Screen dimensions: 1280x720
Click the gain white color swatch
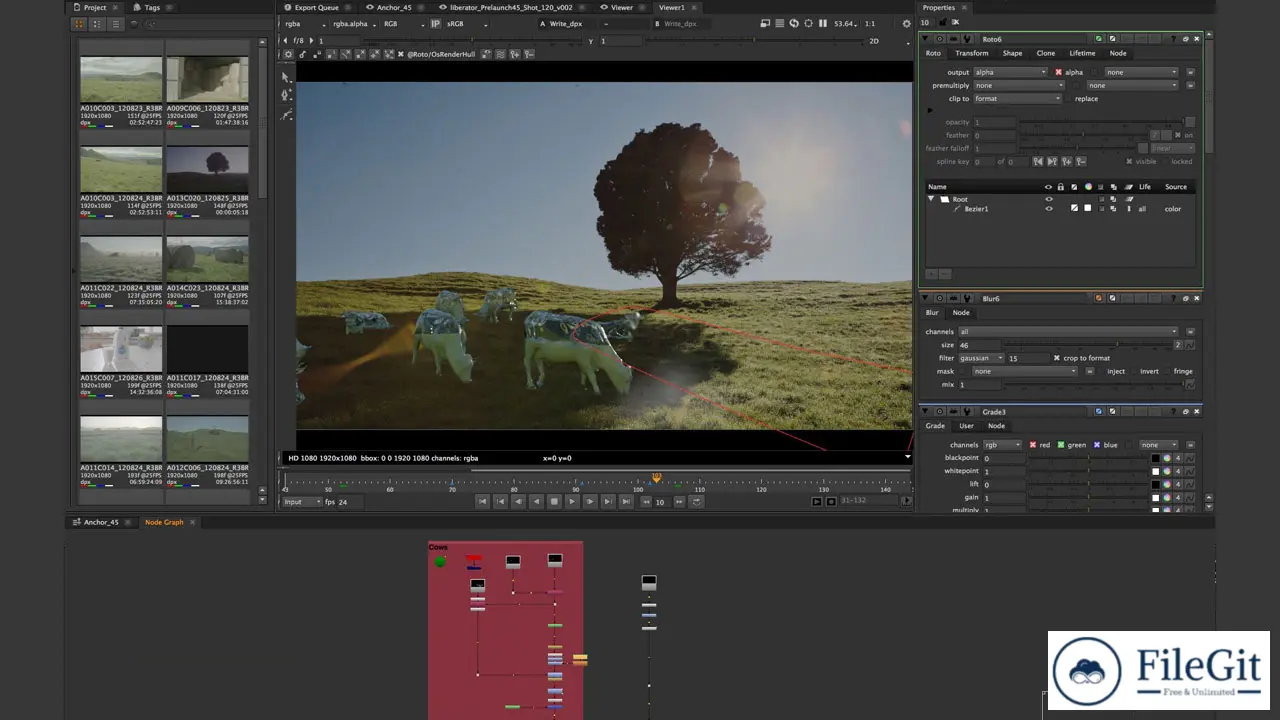point(1156,497)
